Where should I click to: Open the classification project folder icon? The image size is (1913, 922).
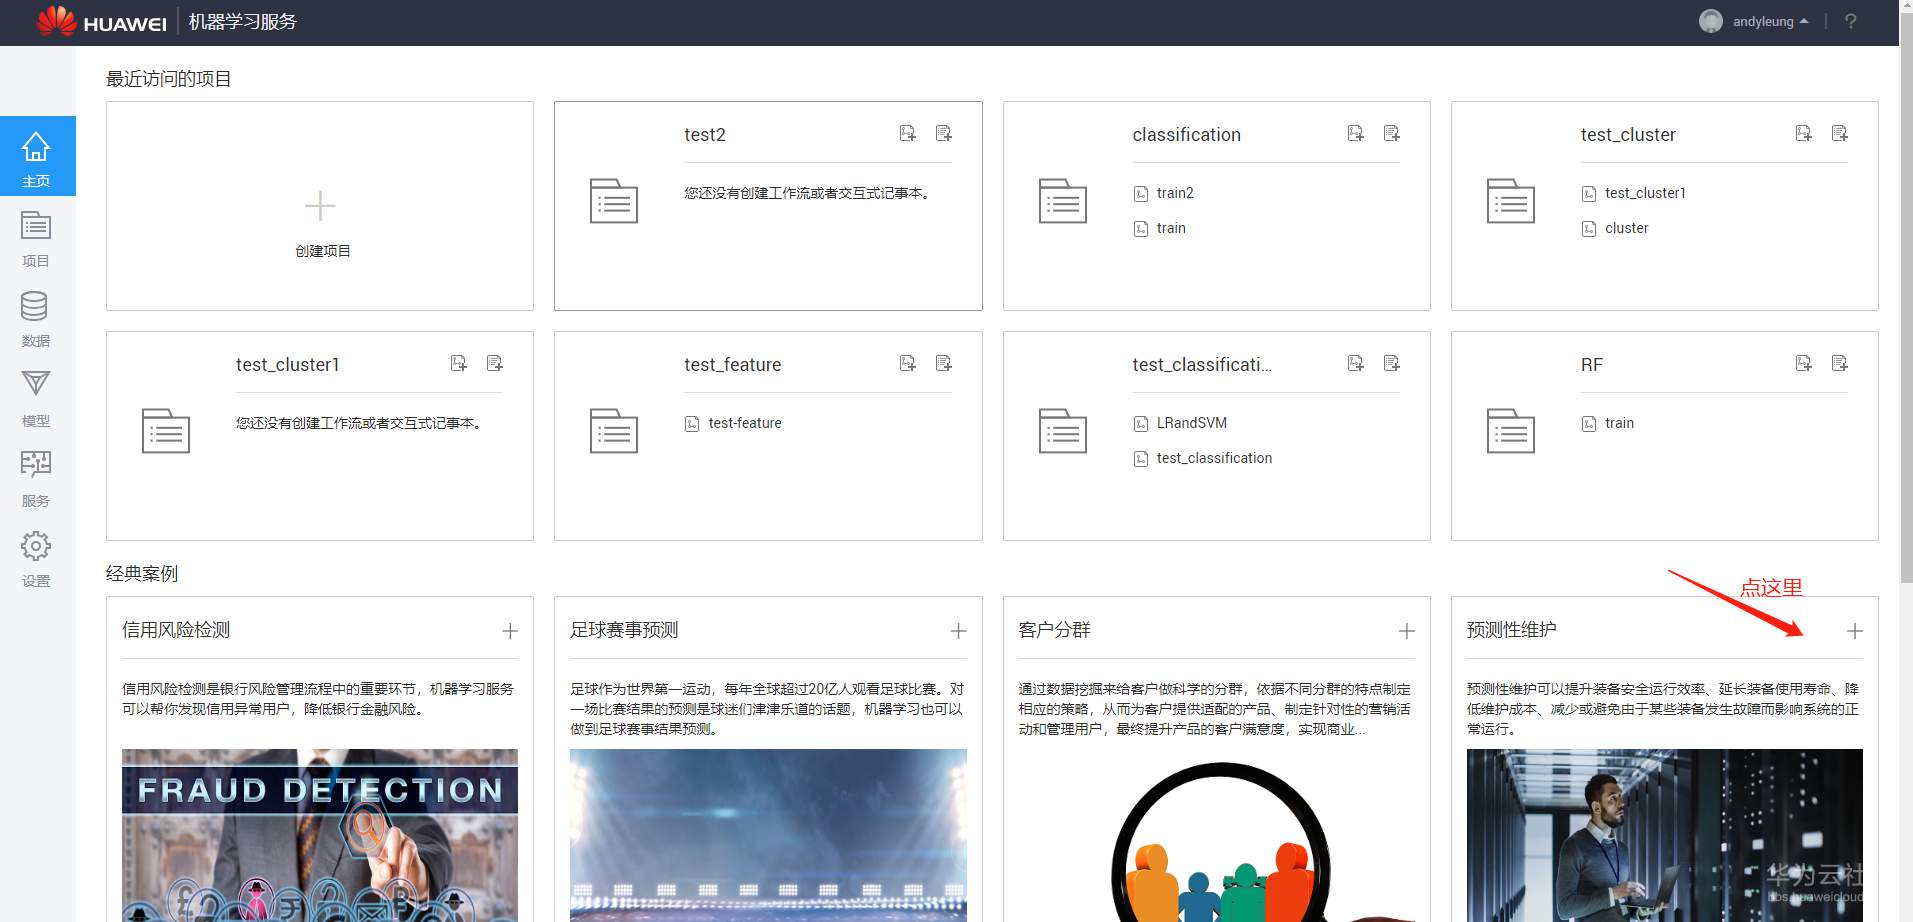pos(1062,200)
